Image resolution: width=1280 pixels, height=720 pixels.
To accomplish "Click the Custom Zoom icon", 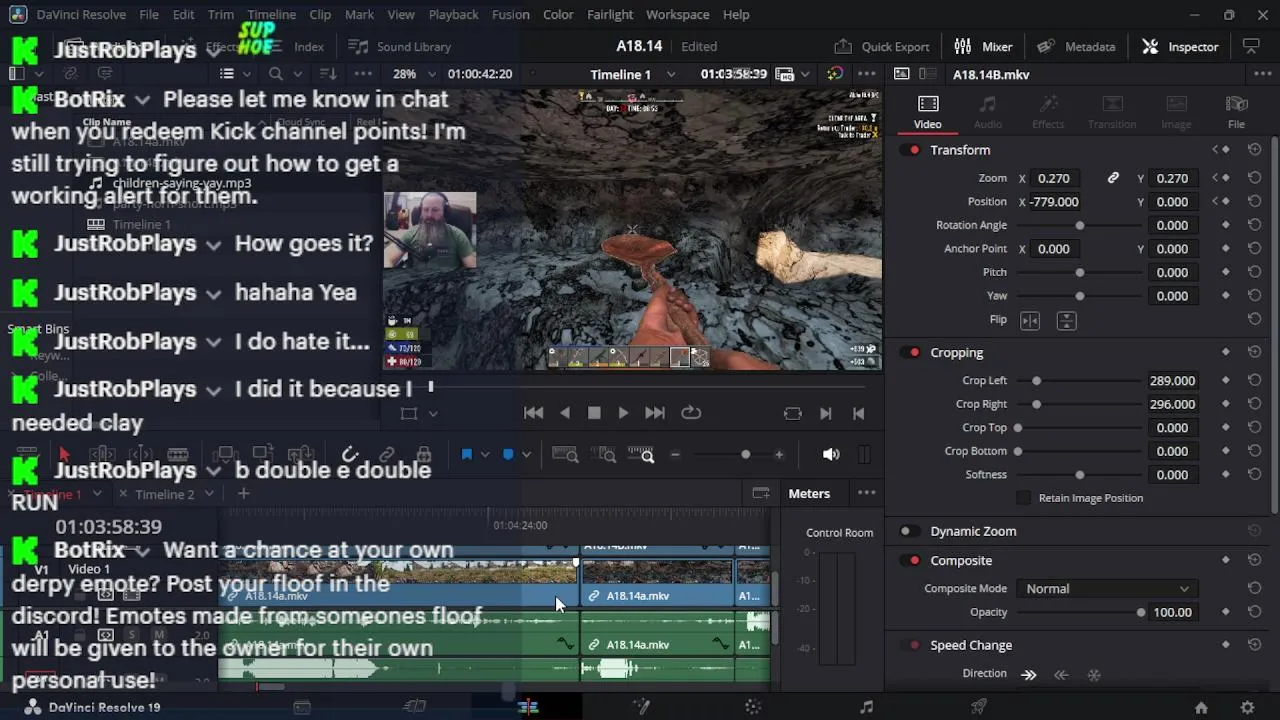I will [641, 455].
